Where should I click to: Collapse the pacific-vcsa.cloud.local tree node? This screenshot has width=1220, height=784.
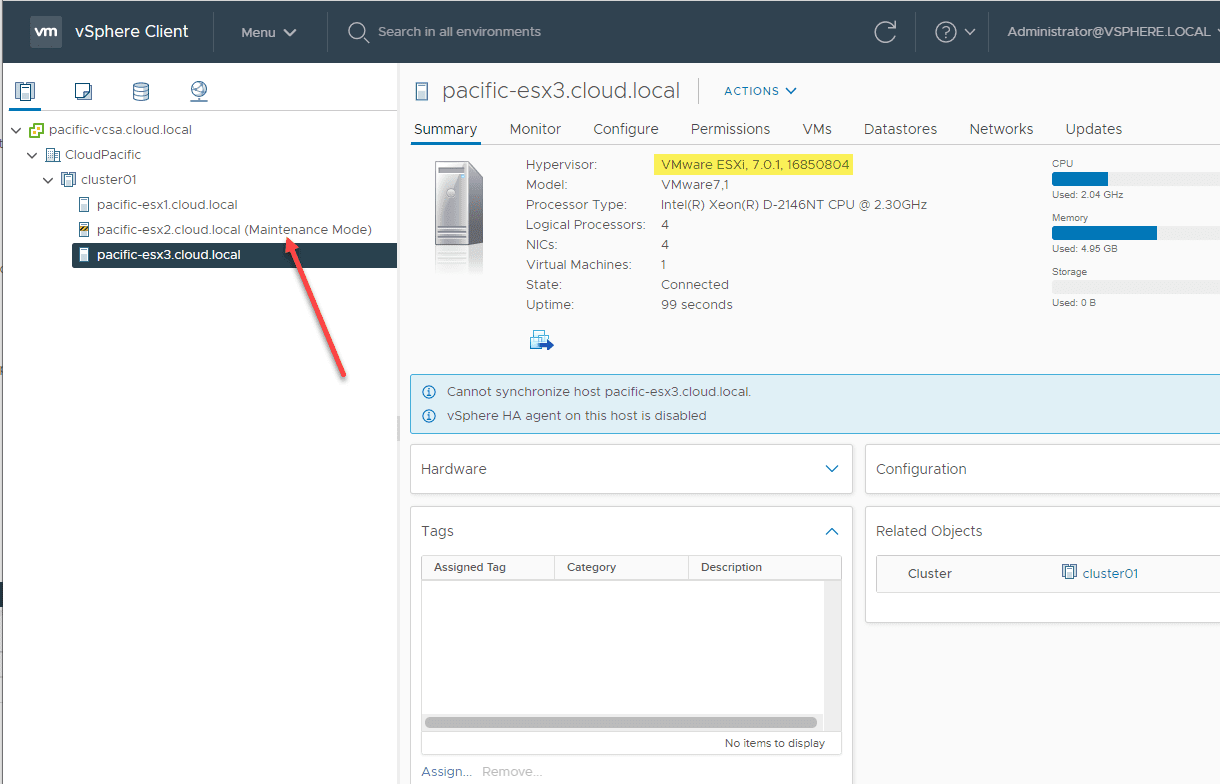coord(17,130)
